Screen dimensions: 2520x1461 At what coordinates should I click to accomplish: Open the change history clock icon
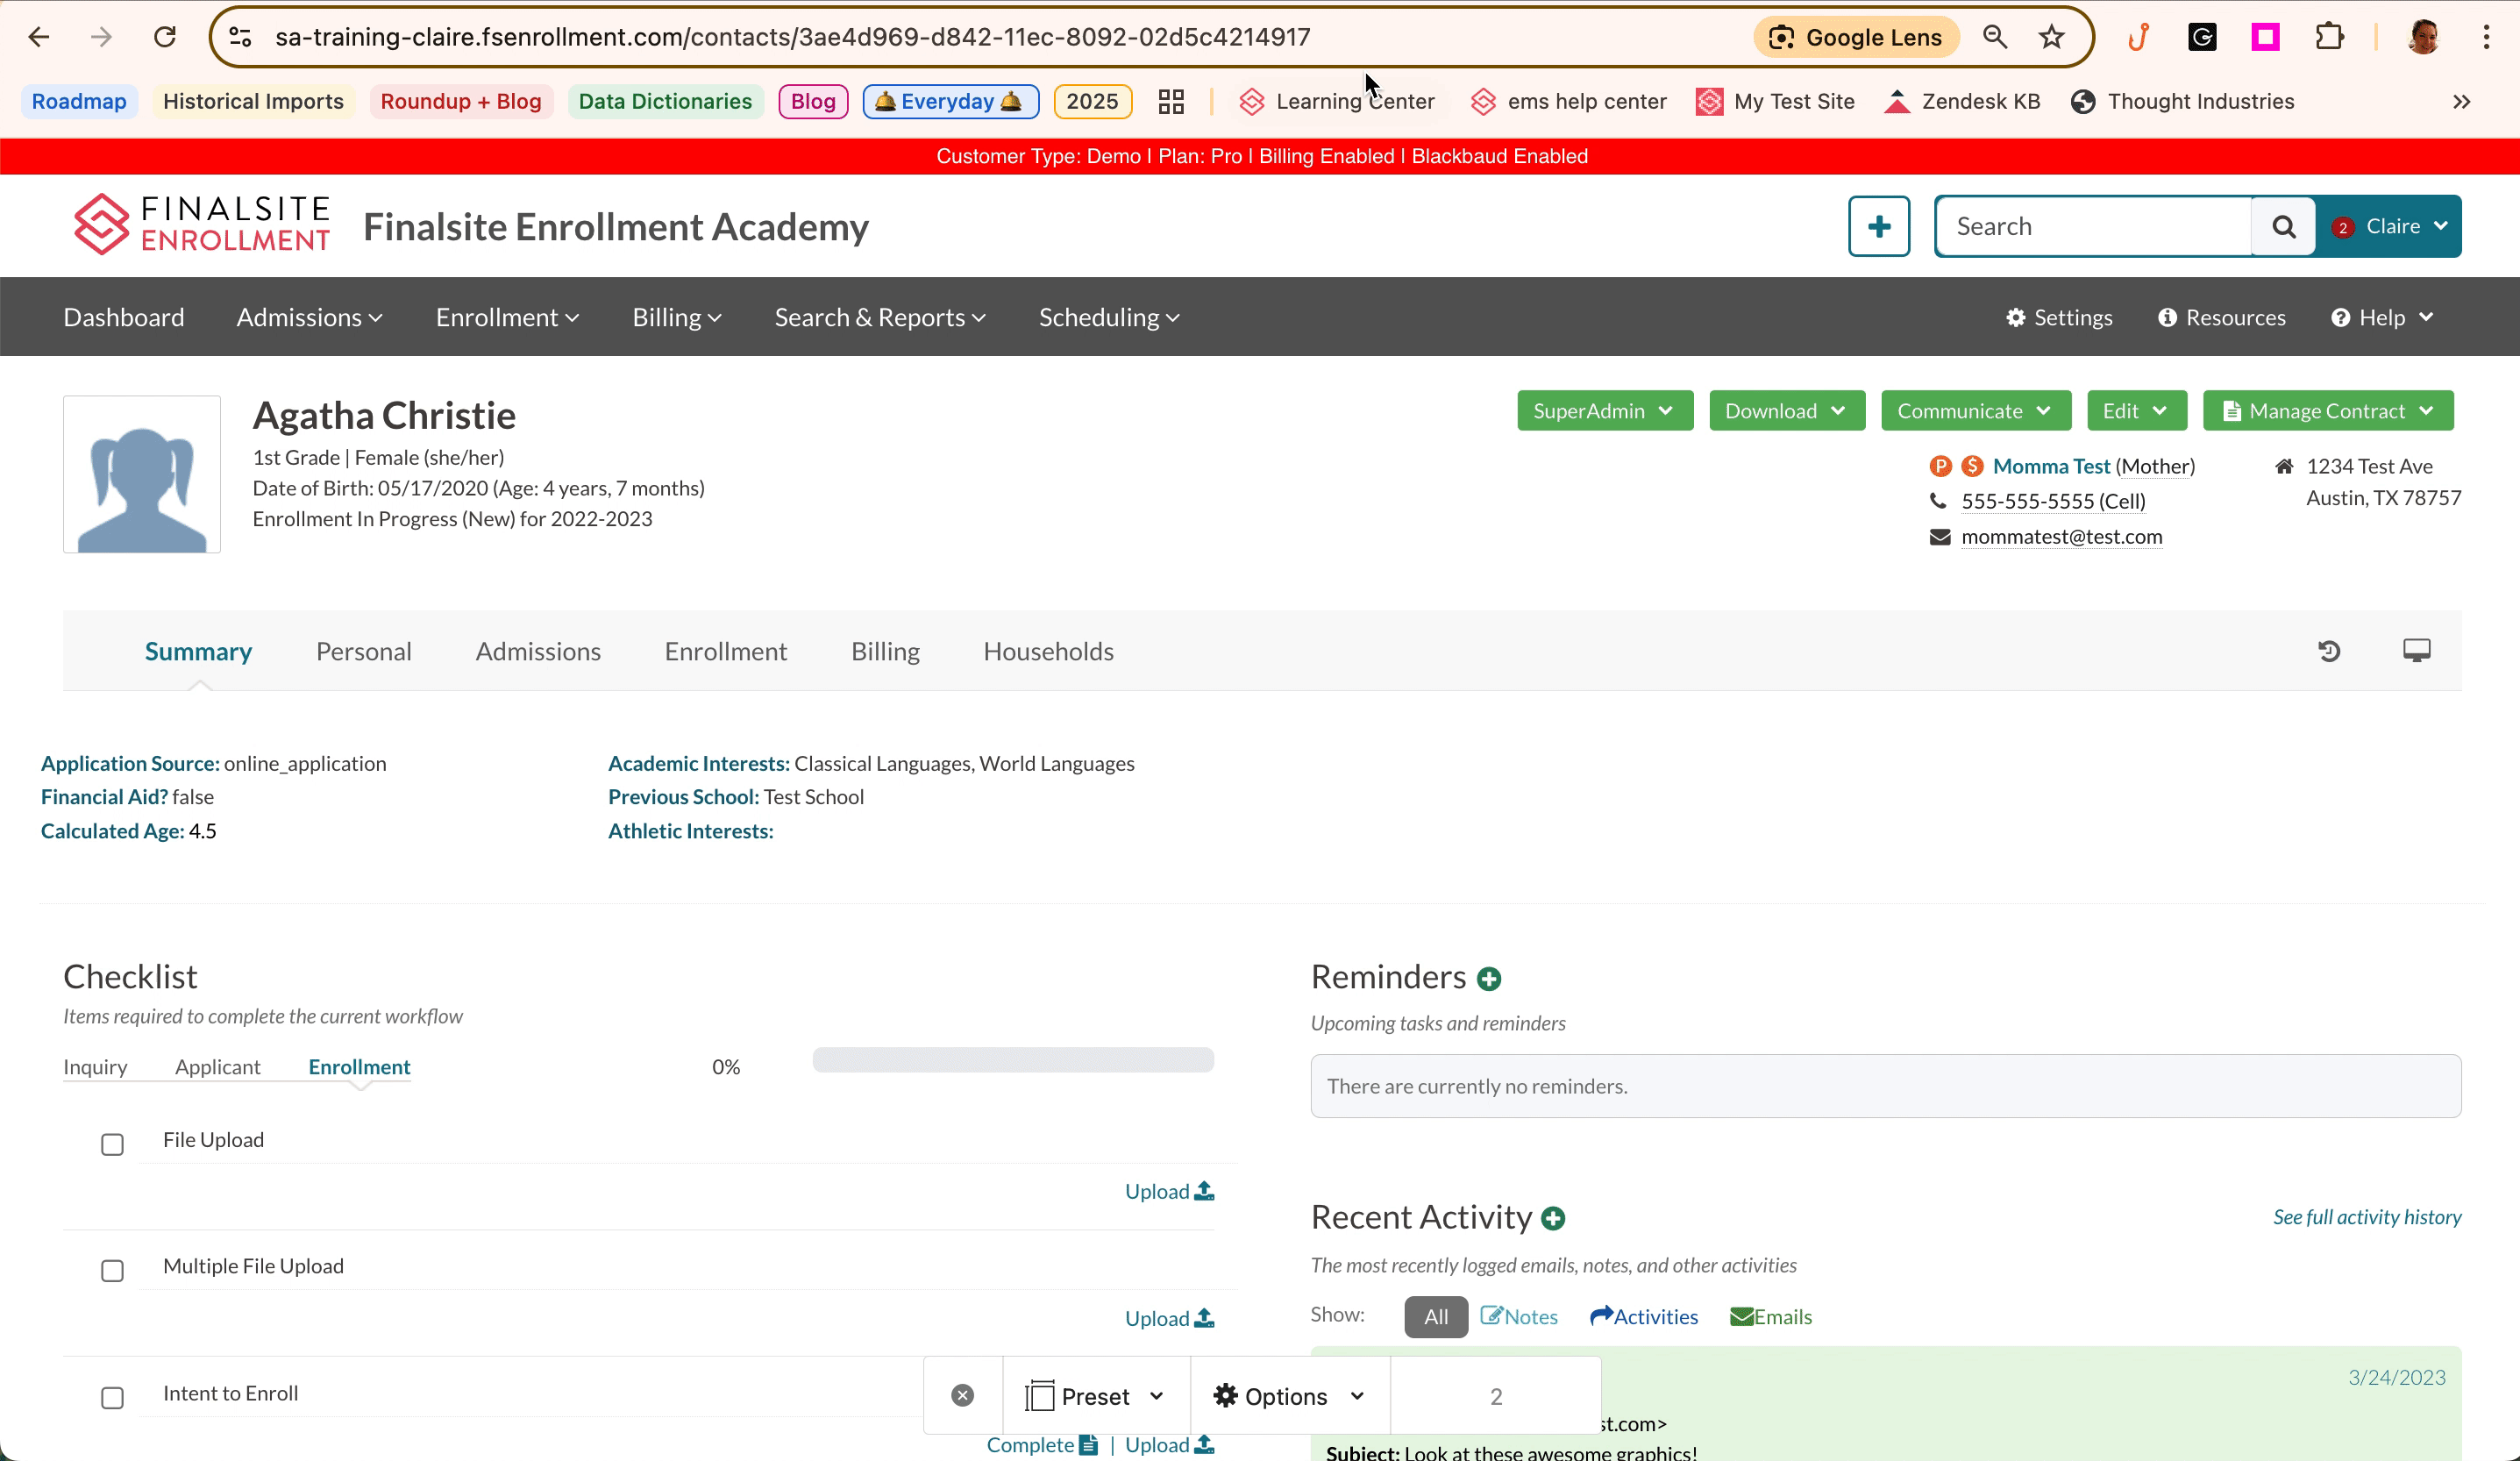[2329, 651]
